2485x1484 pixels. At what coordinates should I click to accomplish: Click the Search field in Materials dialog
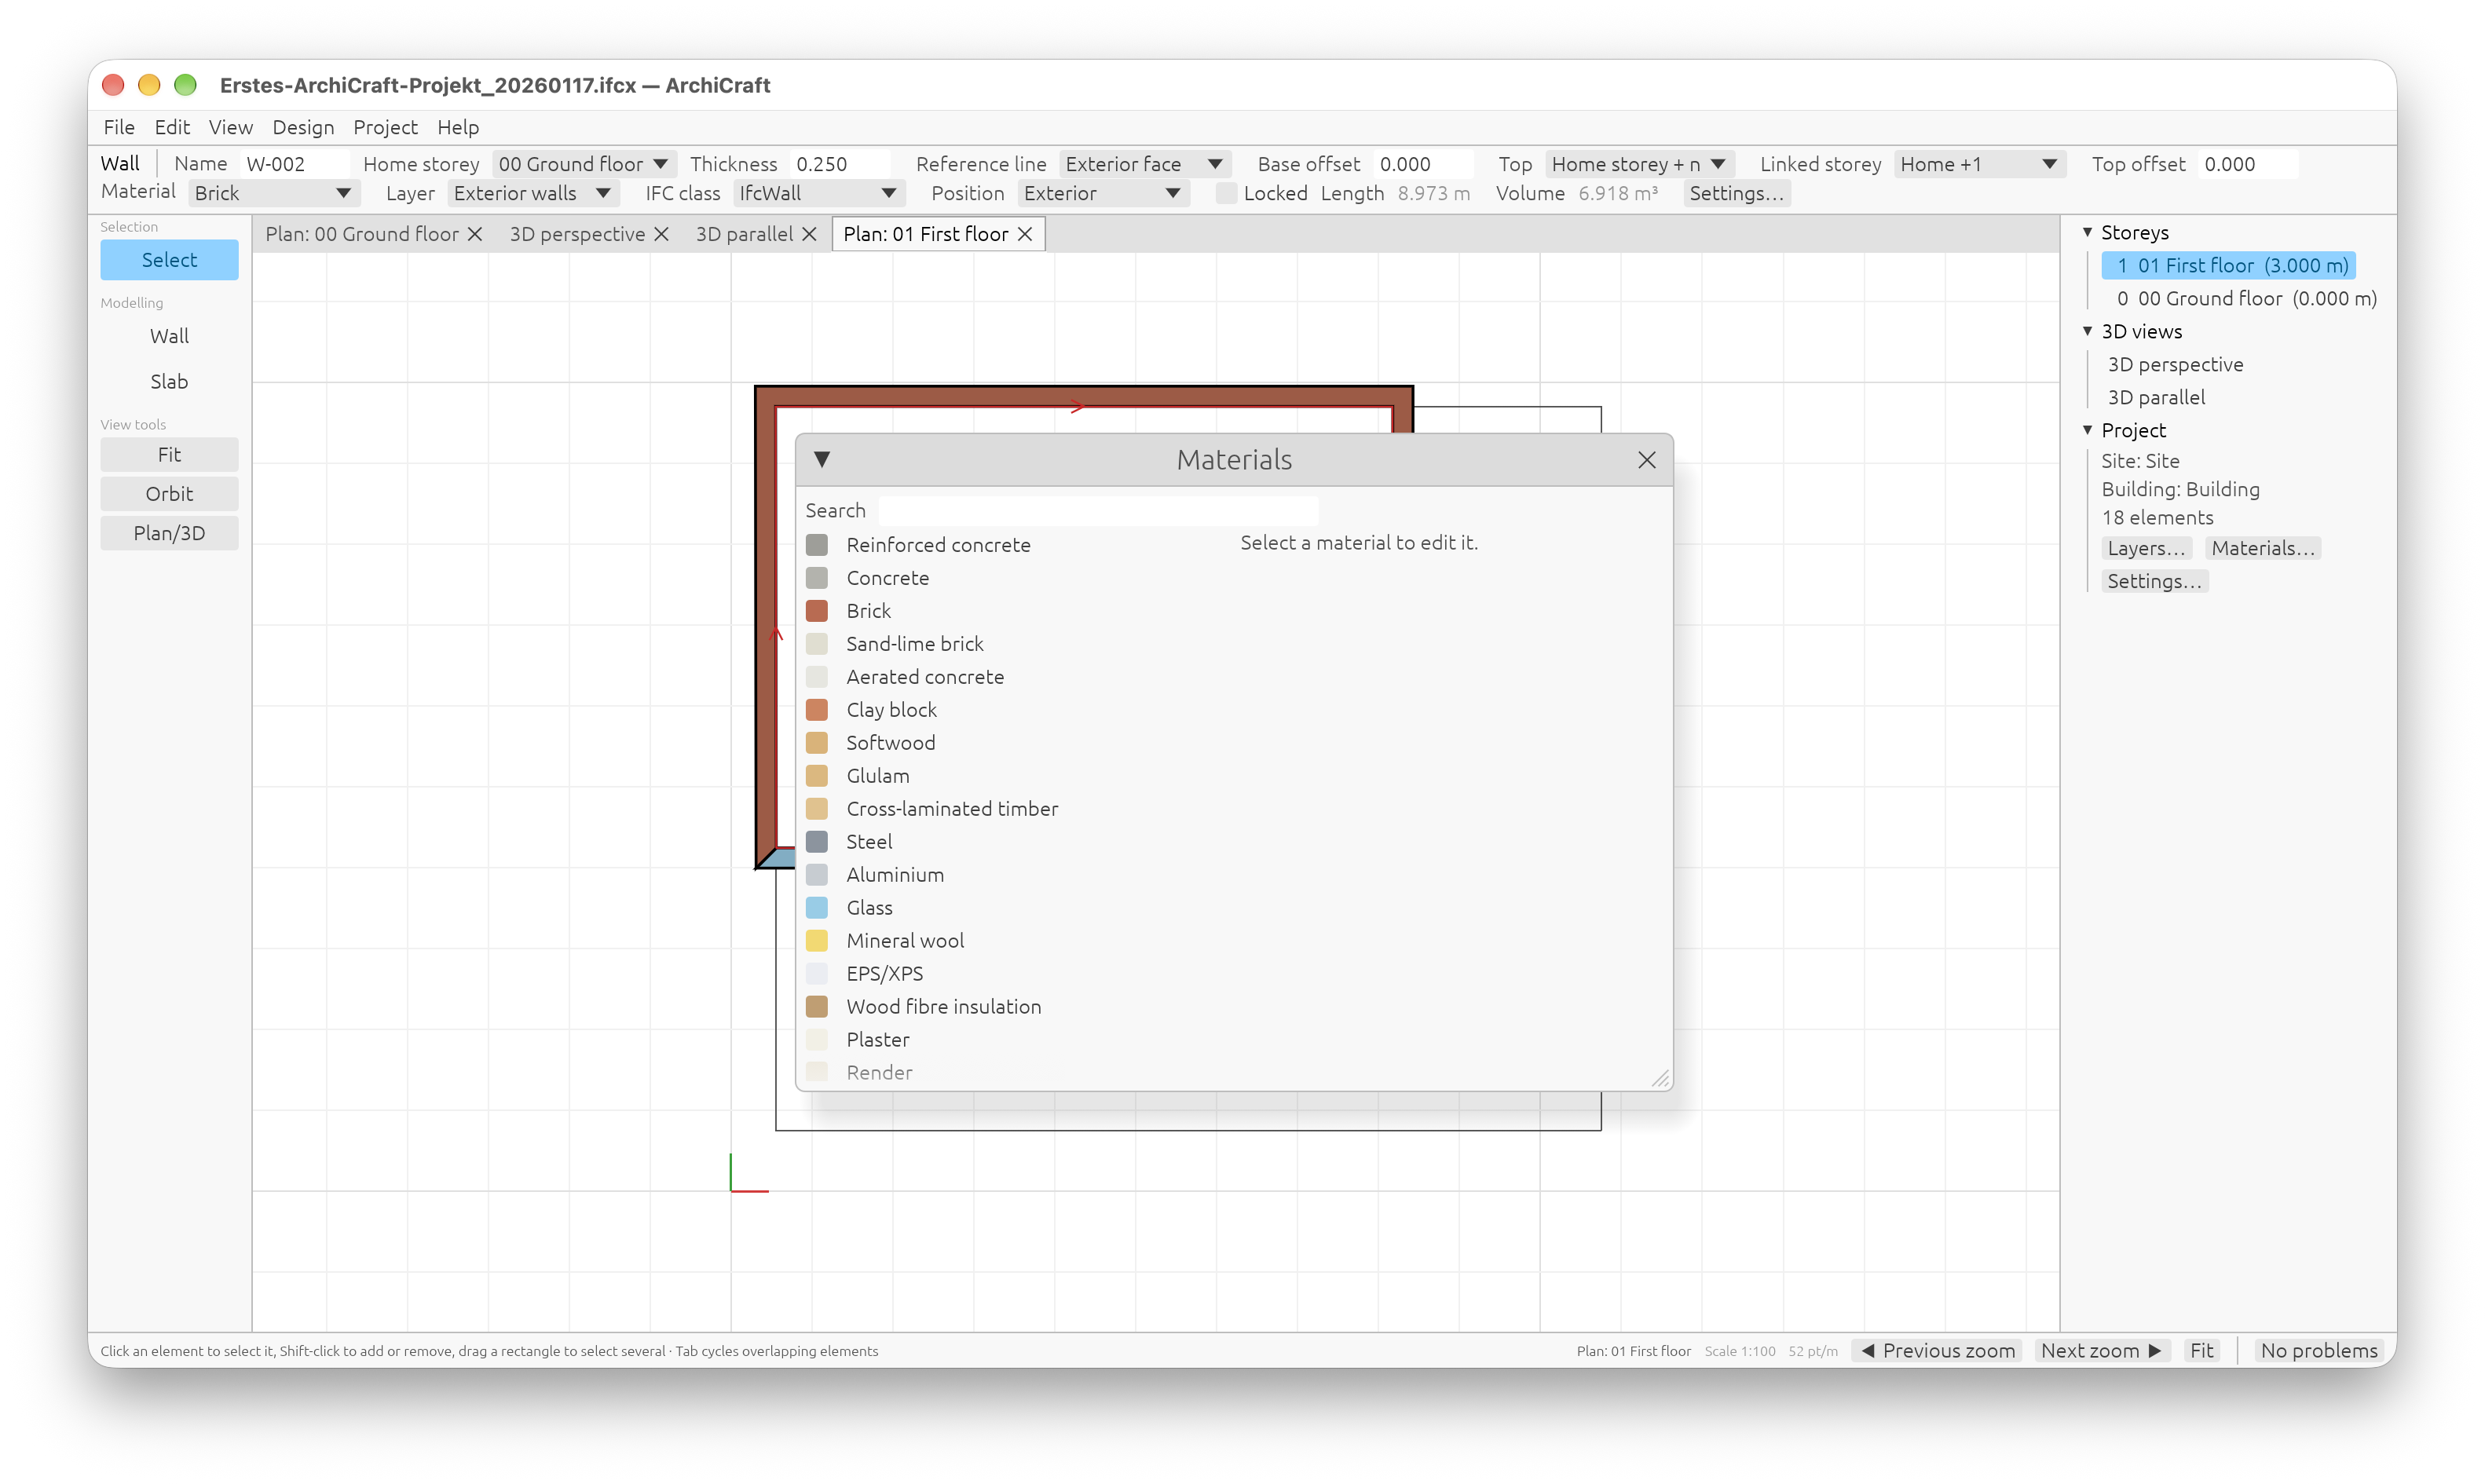pos(1098,511)
